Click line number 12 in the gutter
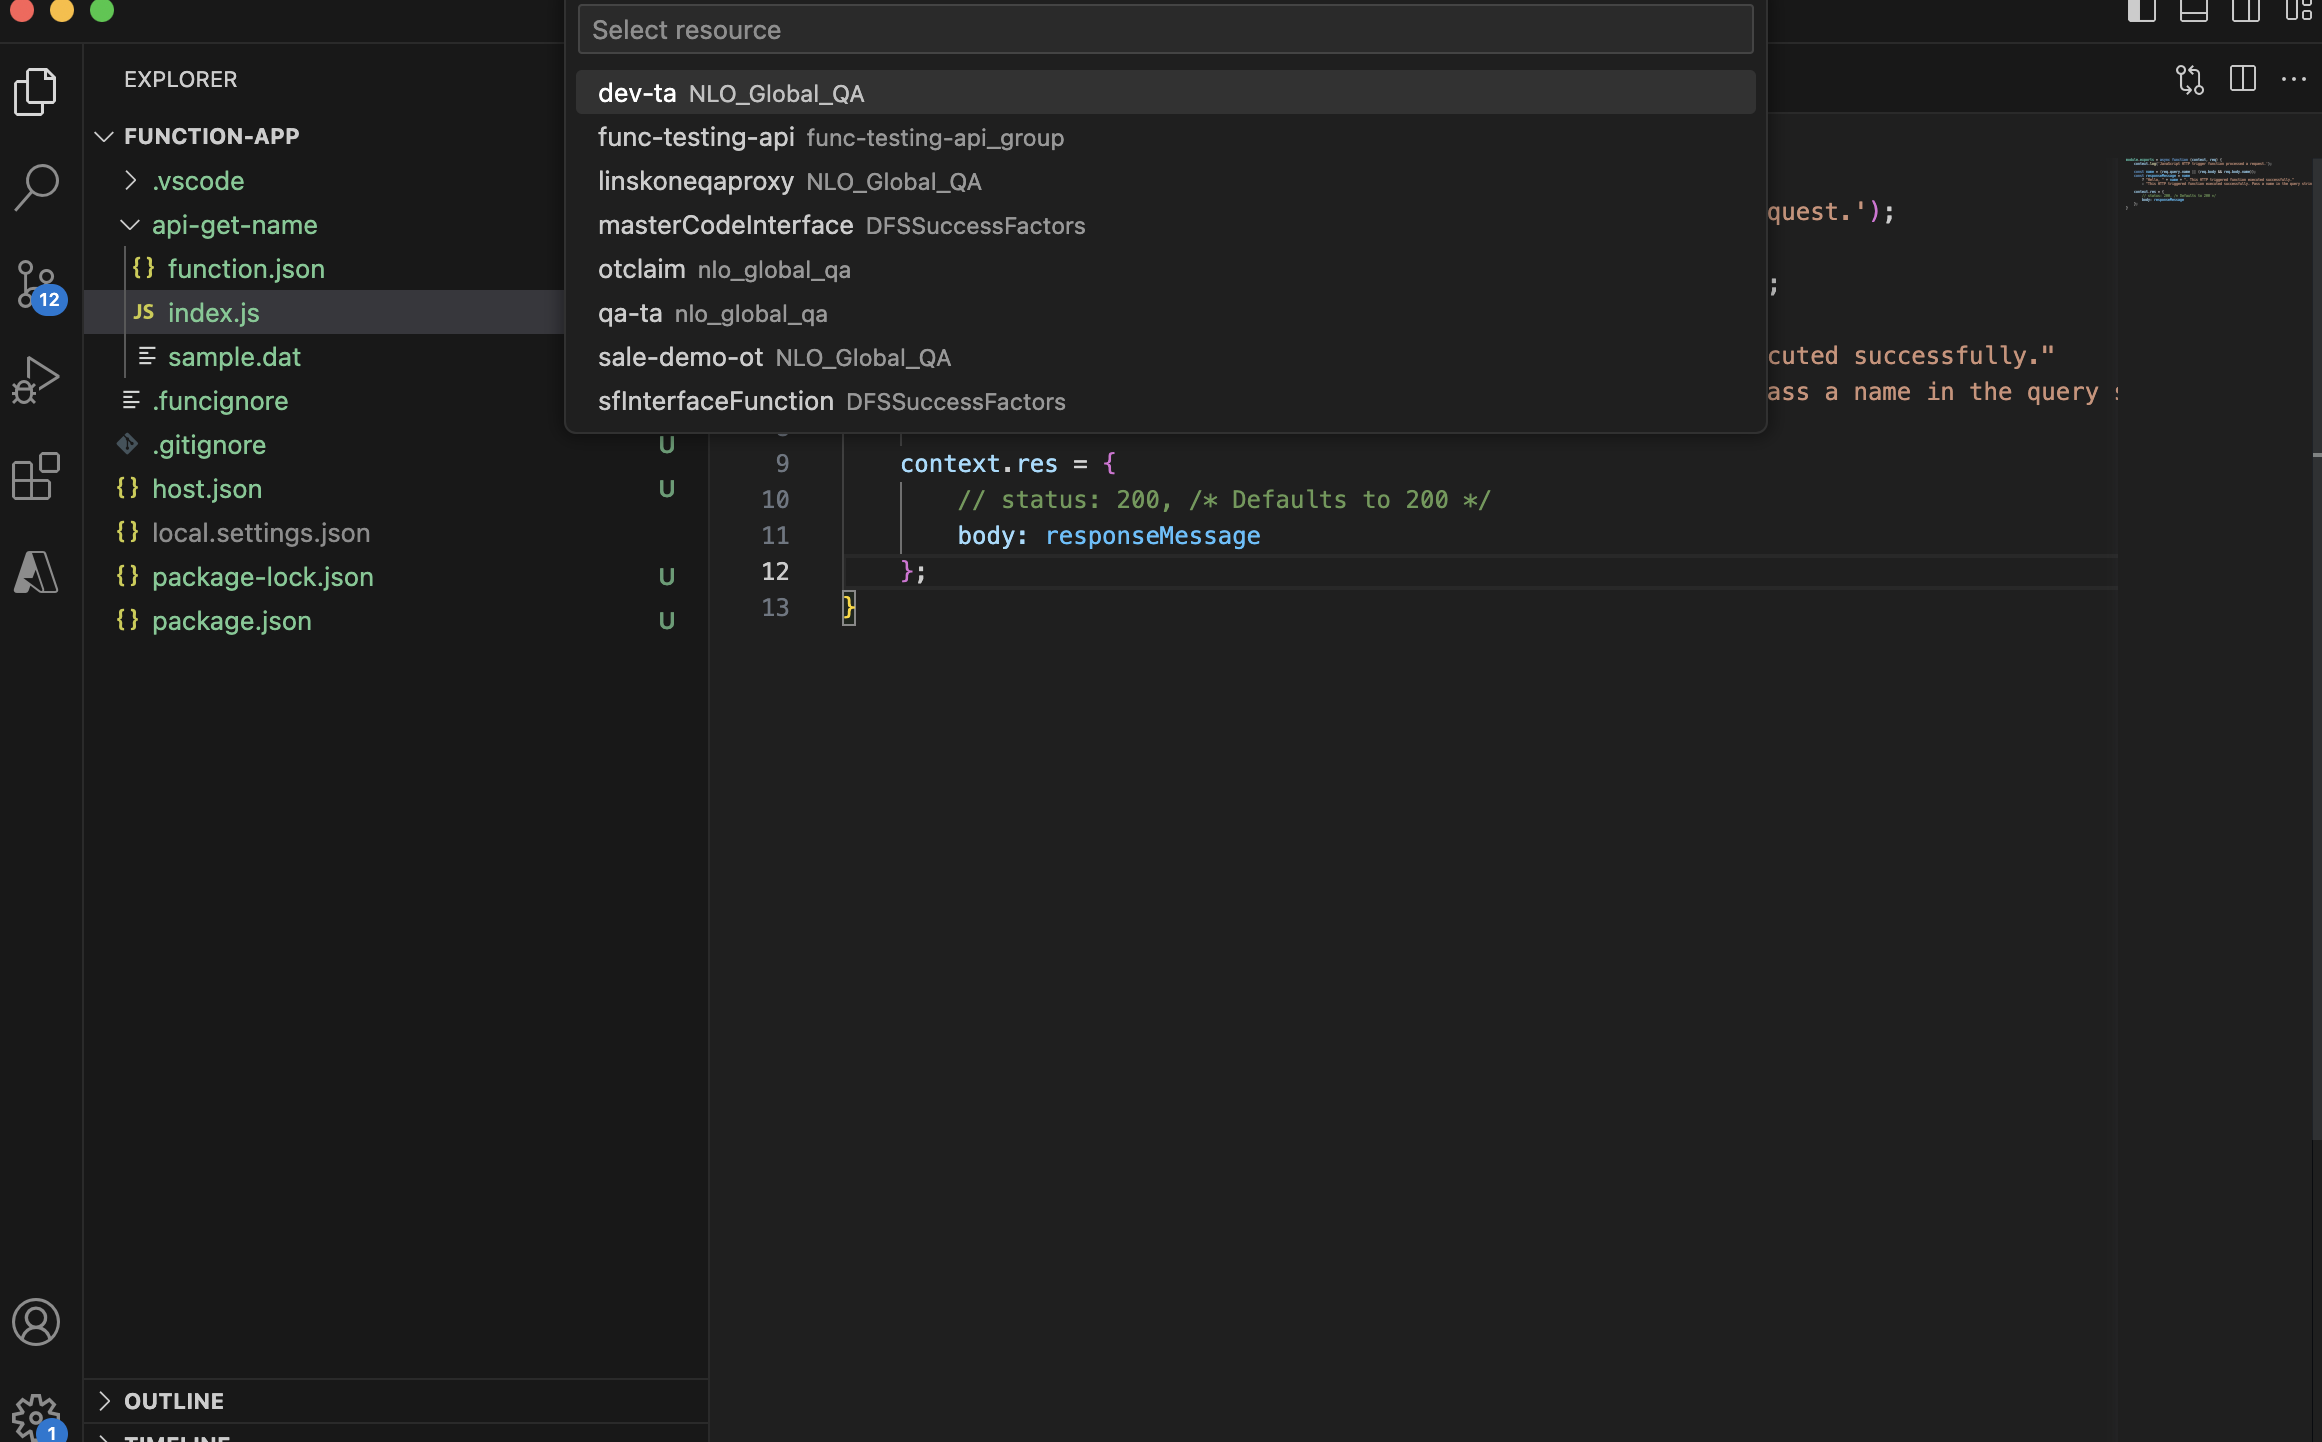 click(x=775, y=571)
